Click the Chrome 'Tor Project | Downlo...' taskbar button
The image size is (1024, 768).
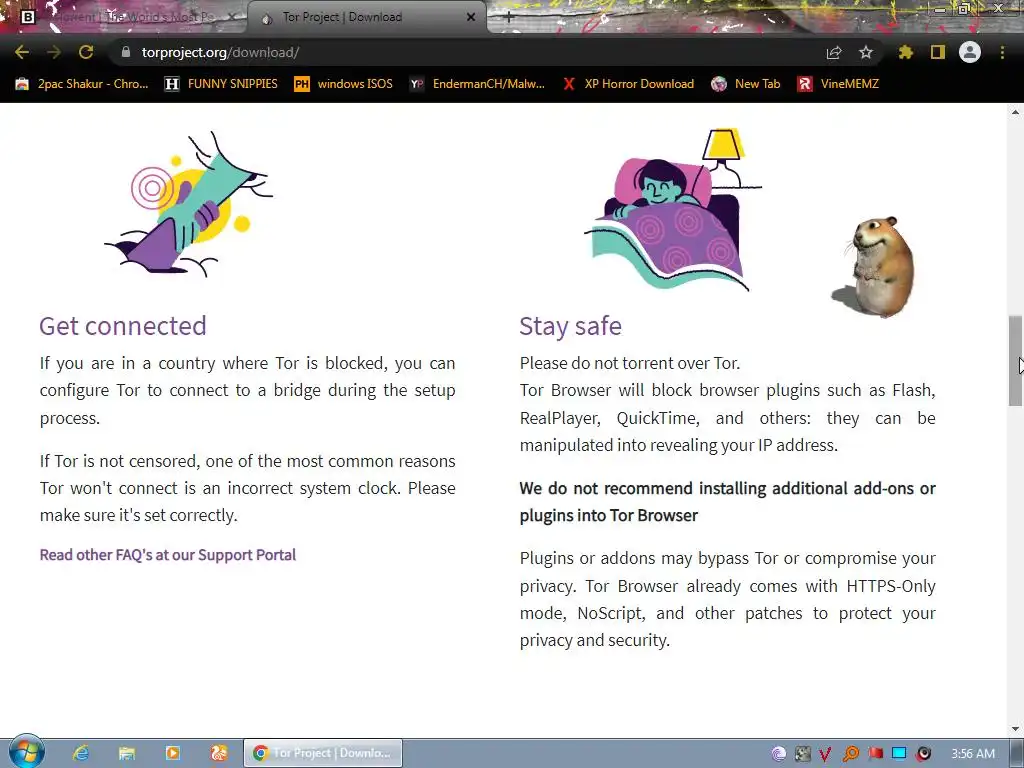click(x=323, y=753)
